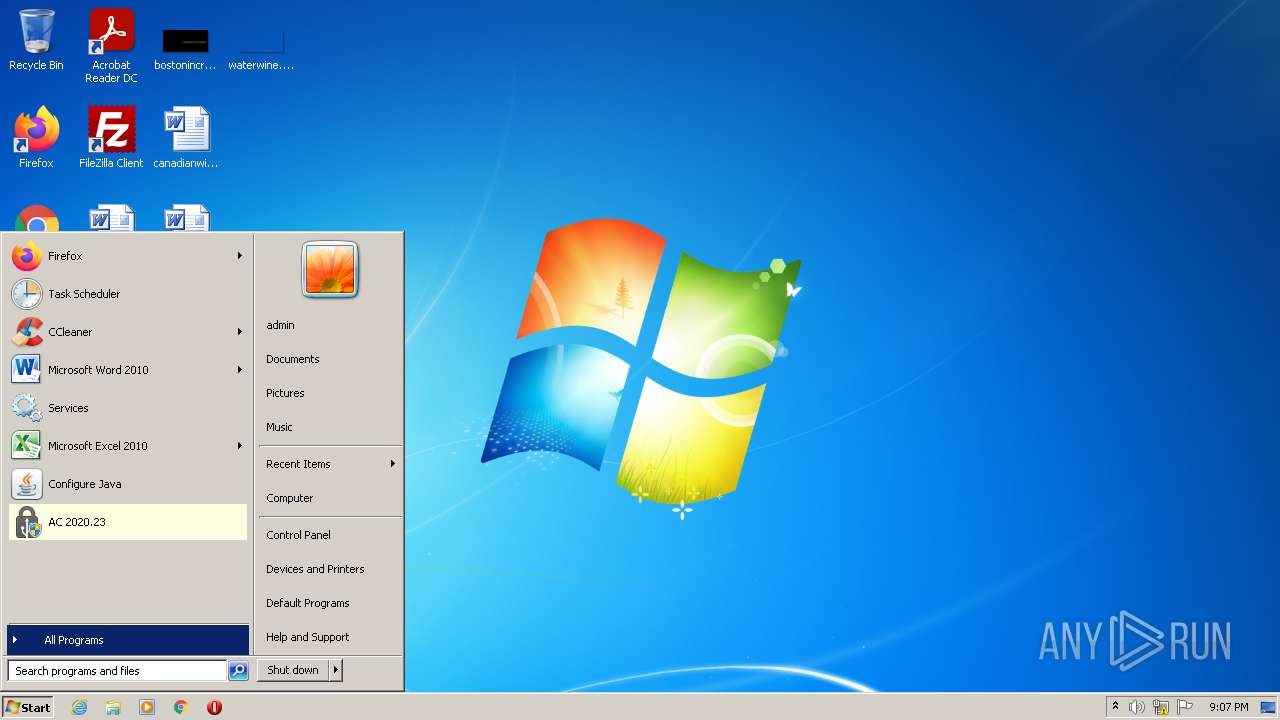1280x720 pixels.
Task: Expand Microsoft Excel 2010 jump list arrow
Action: 240,446
